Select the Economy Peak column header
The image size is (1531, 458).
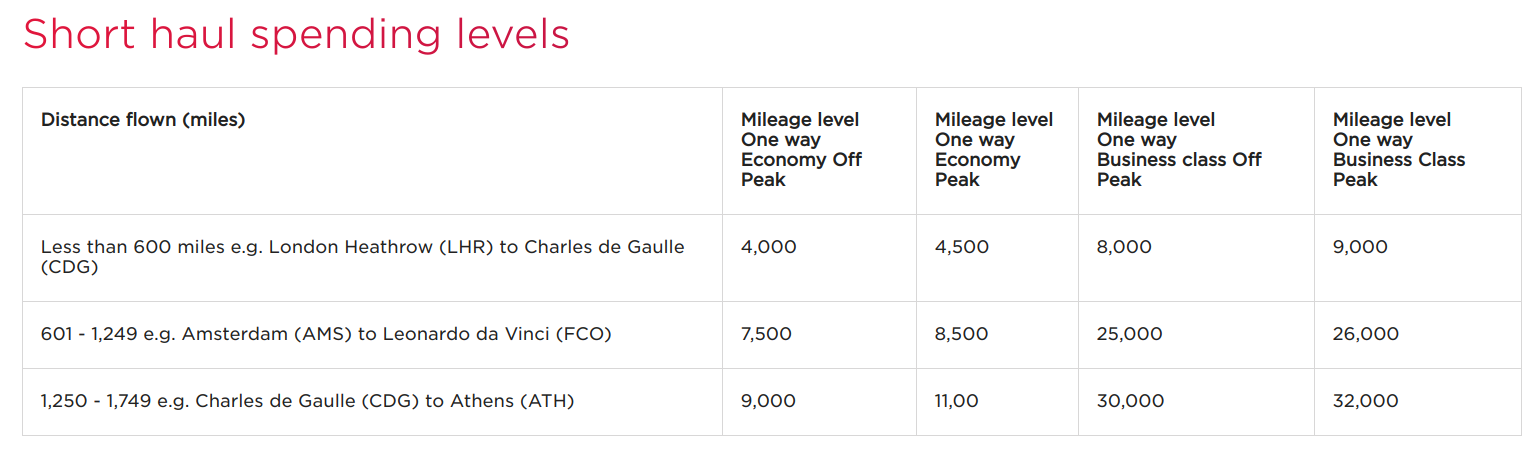[x=994, y=150]
